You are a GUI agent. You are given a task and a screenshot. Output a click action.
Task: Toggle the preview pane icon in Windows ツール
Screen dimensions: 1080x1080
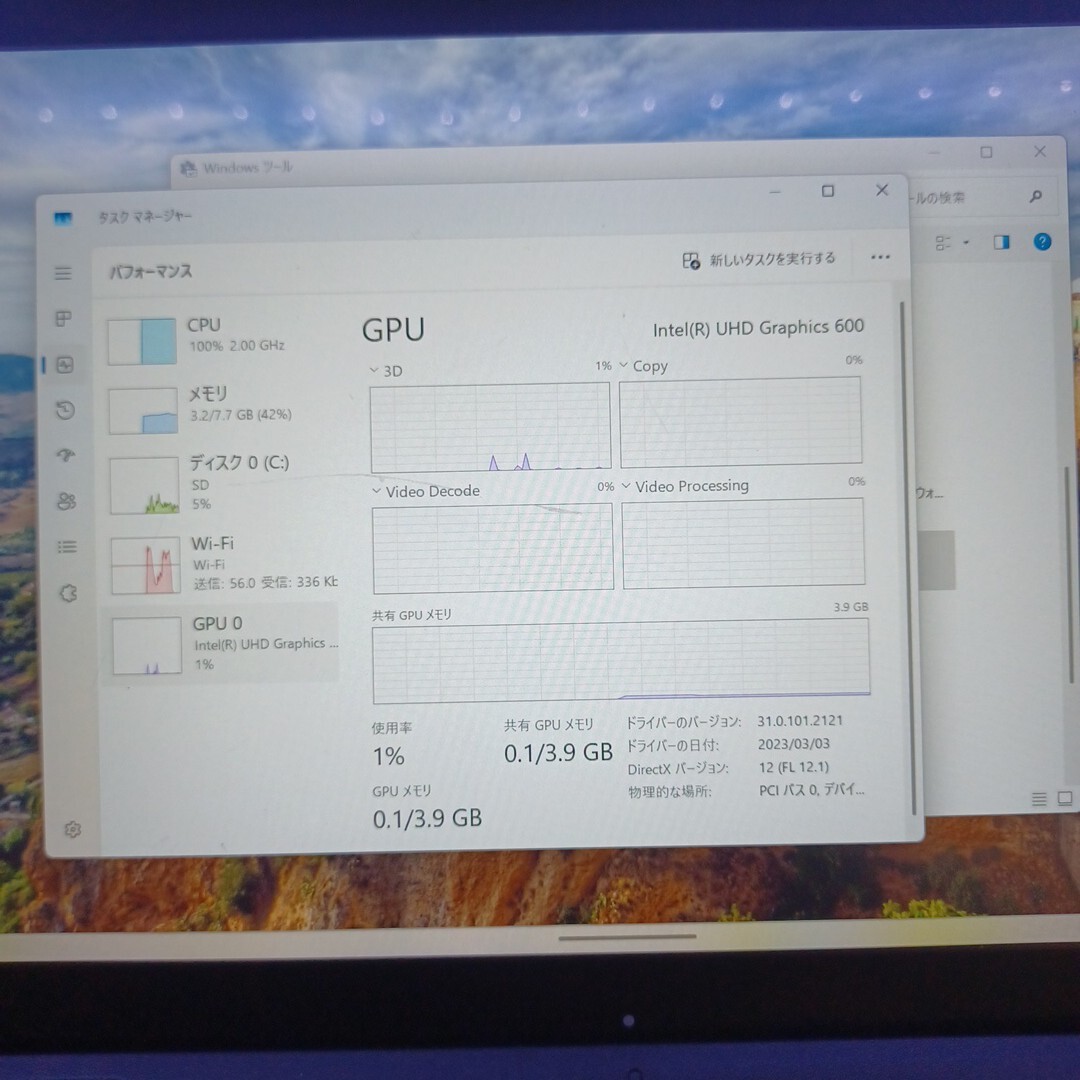1001,242
